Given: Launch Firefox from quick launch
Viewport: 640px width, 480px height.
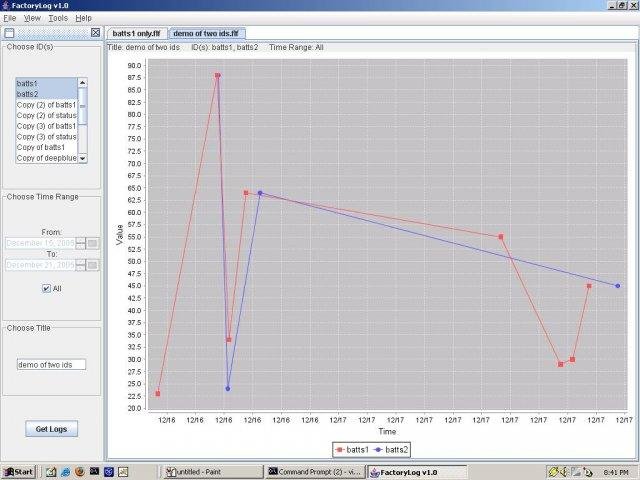Looking at the screenshot, I should pos(80,472).
